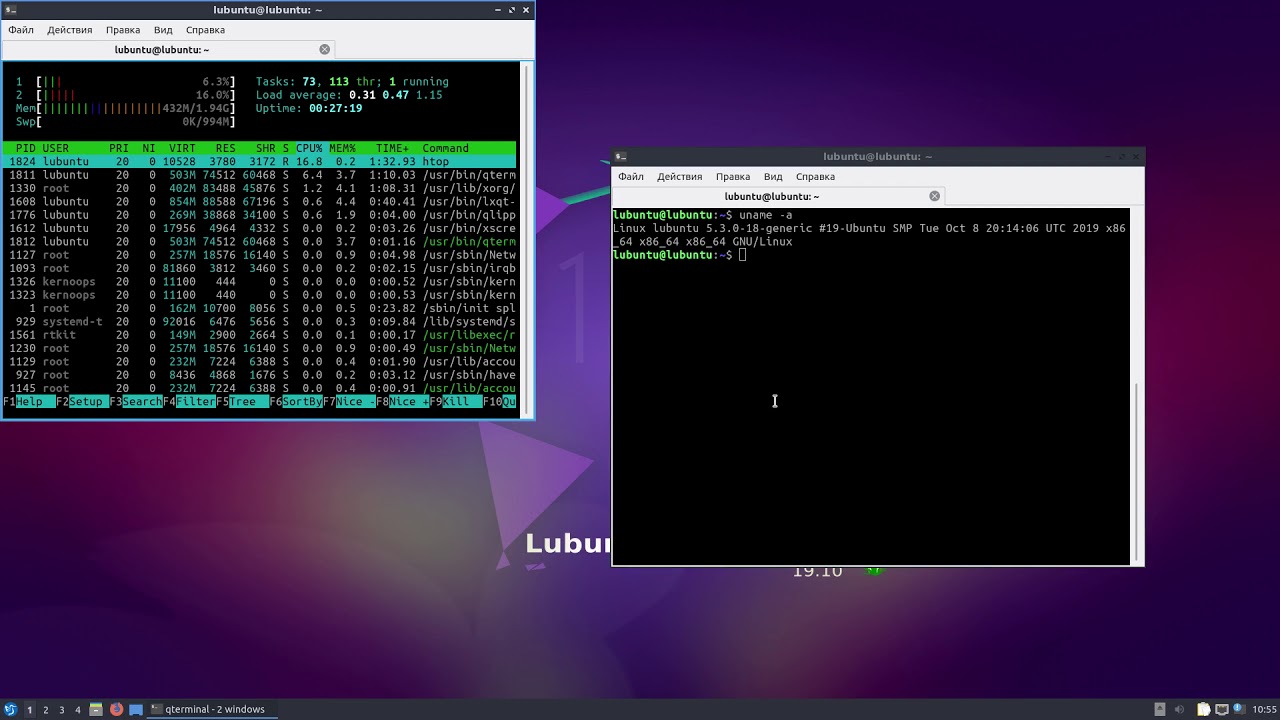Click the window icon of htop terminal
Image resolution: width=1280 pixels, height=720 pixels.
tap(9, 10)
